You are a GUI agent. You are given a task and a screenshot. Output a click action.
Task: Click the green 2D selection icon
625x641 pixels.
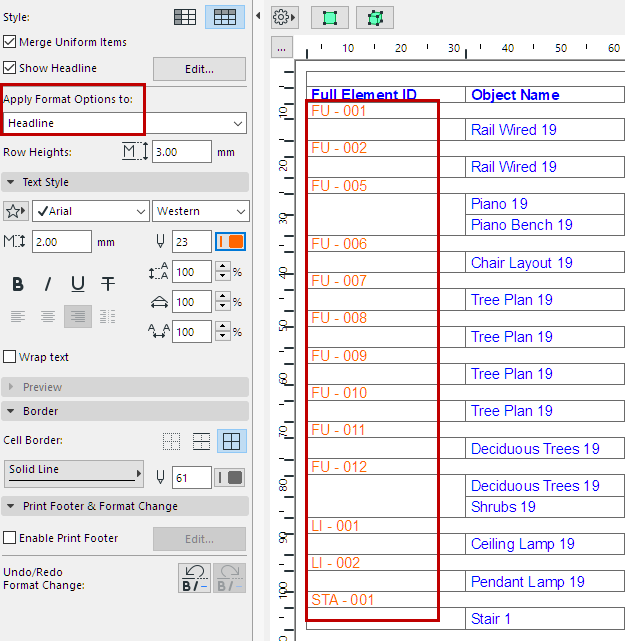click(x=330, y=18)
